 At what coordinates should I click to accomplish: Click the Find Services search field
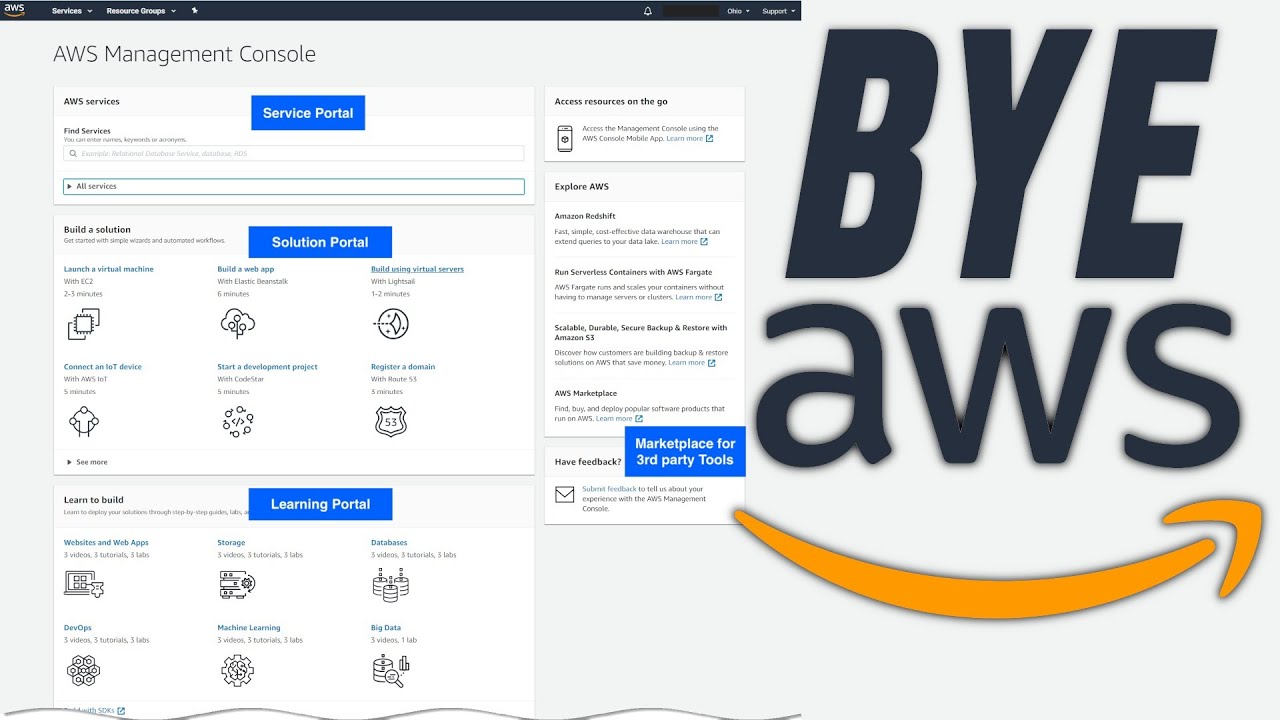pos(294,154)
